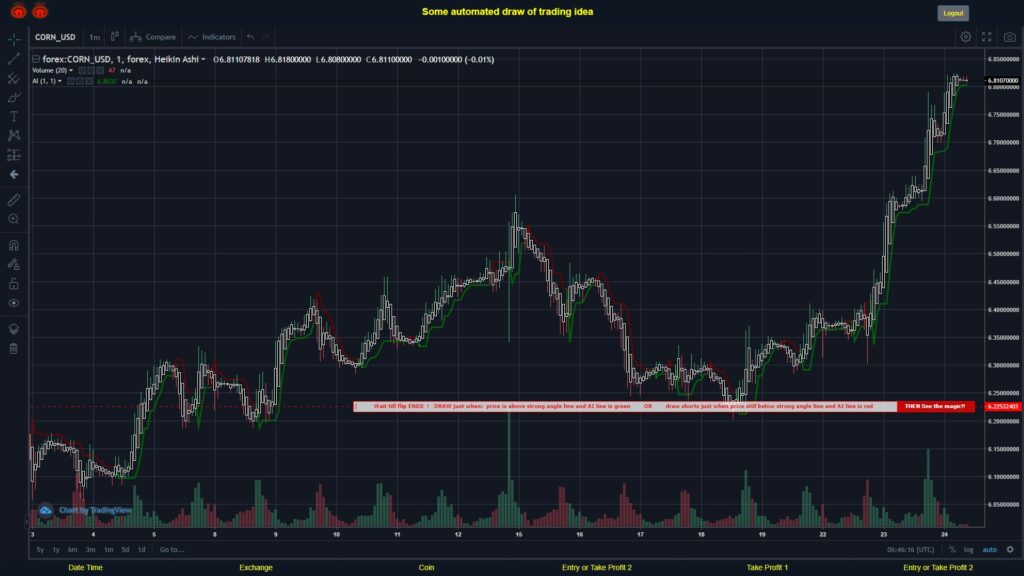
Task: Click the Chart by TradingView link
Action: (95, 510)
